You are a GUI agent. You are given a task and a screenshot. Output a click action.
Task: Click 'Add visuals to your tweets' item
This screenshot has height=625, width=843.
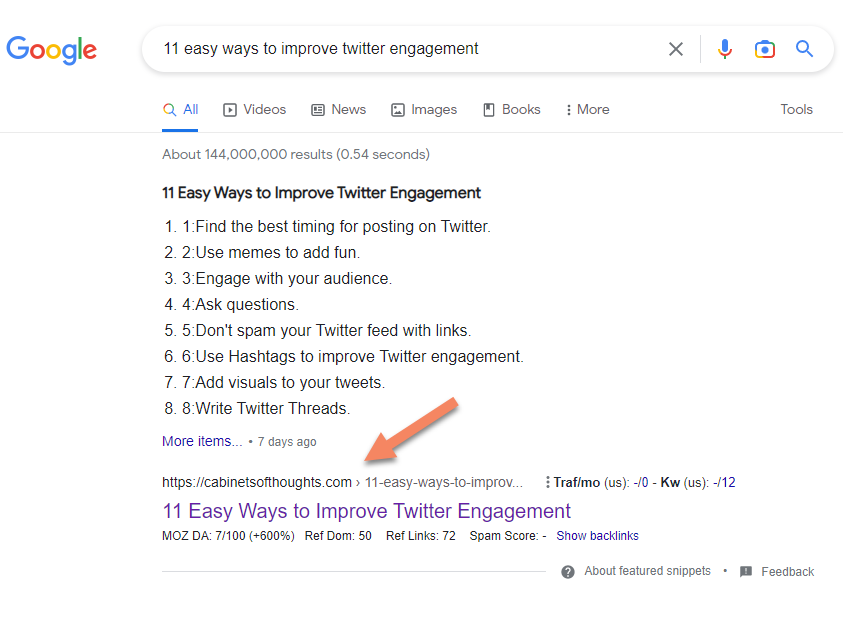click(283, 382)
